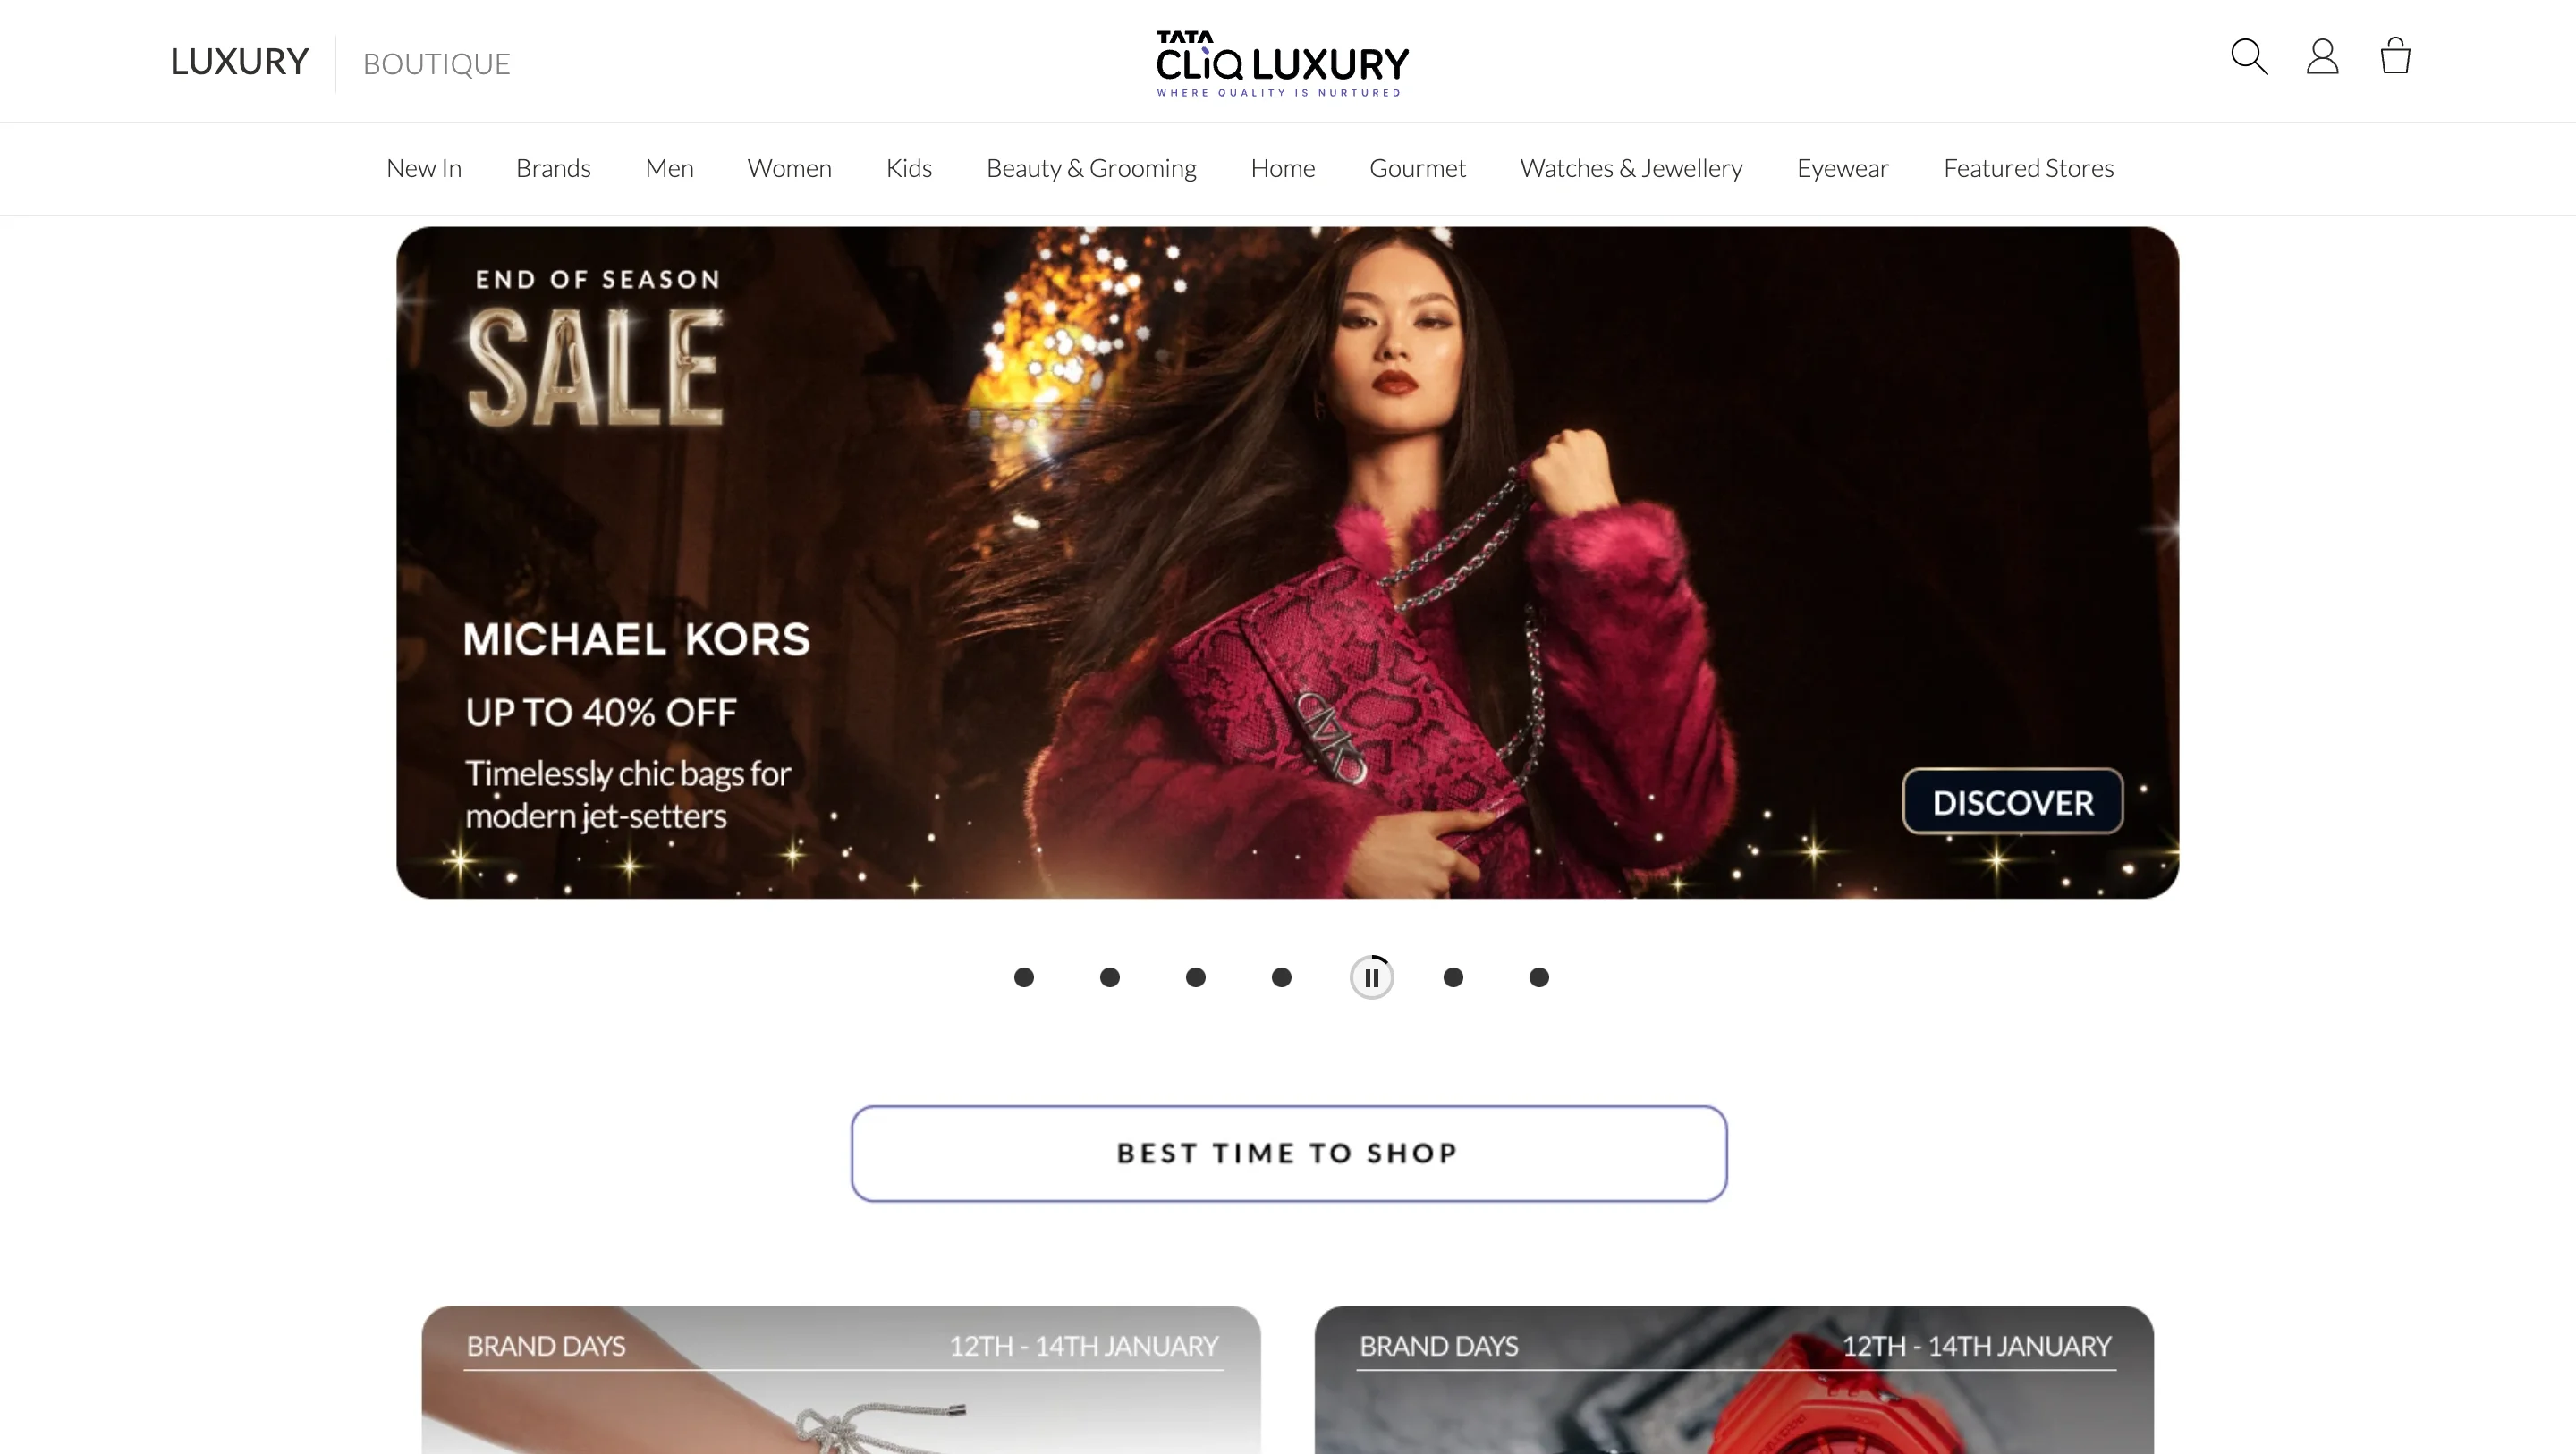
Task: Pause the banner carousel autoplay
Action: [1372, 977]
